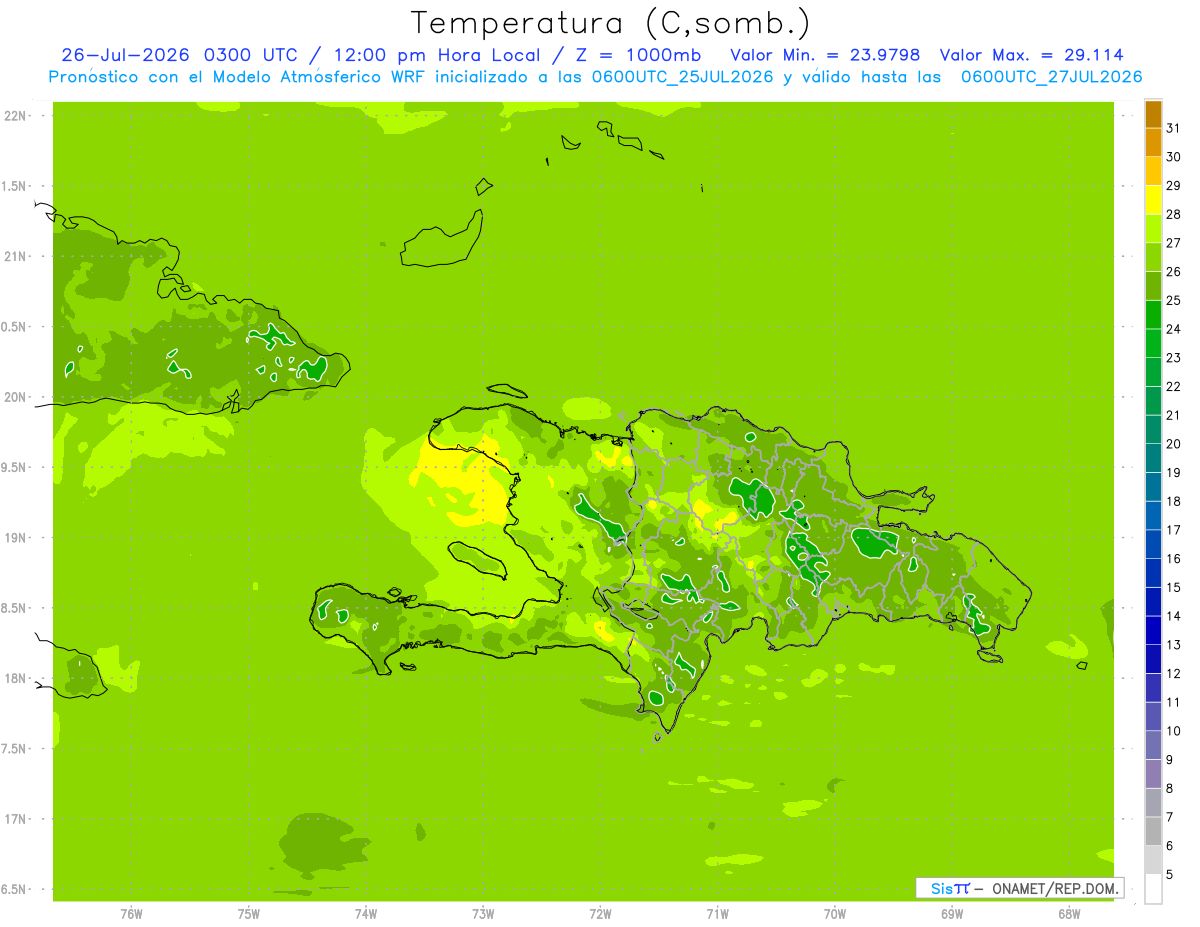This screenshot has width=1200, height=927.
Task: Click the longitude label "72W"
Action: 600,914
